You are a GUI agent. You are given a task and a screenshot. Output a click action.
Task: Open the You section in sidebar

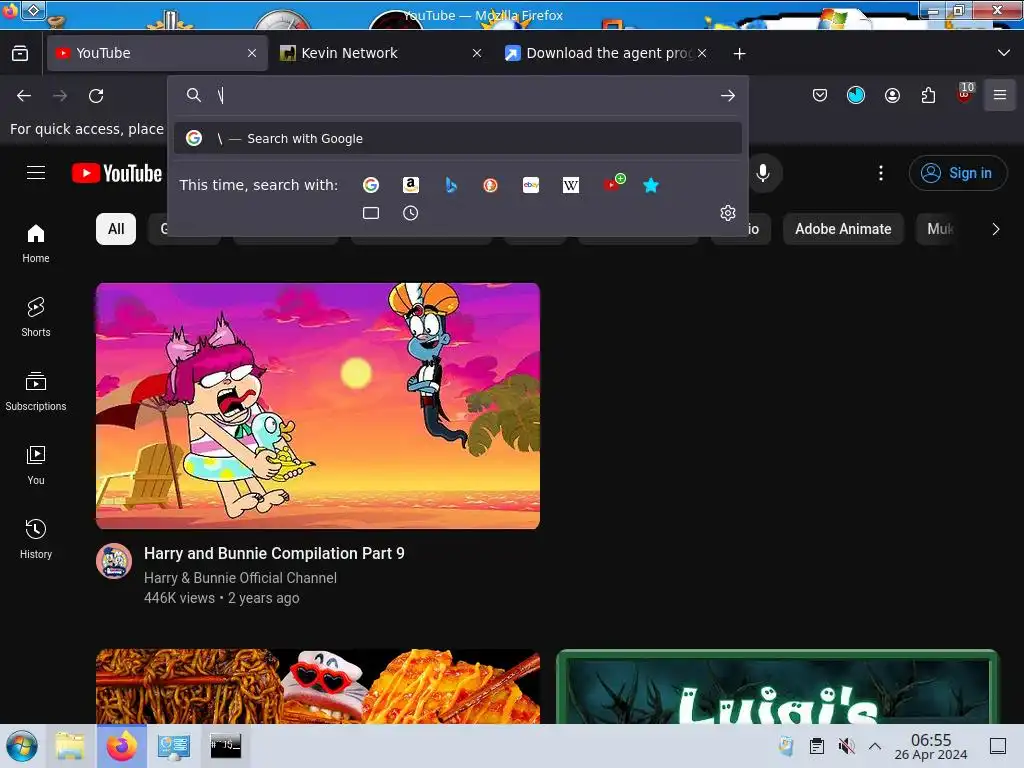coord(36,465)
